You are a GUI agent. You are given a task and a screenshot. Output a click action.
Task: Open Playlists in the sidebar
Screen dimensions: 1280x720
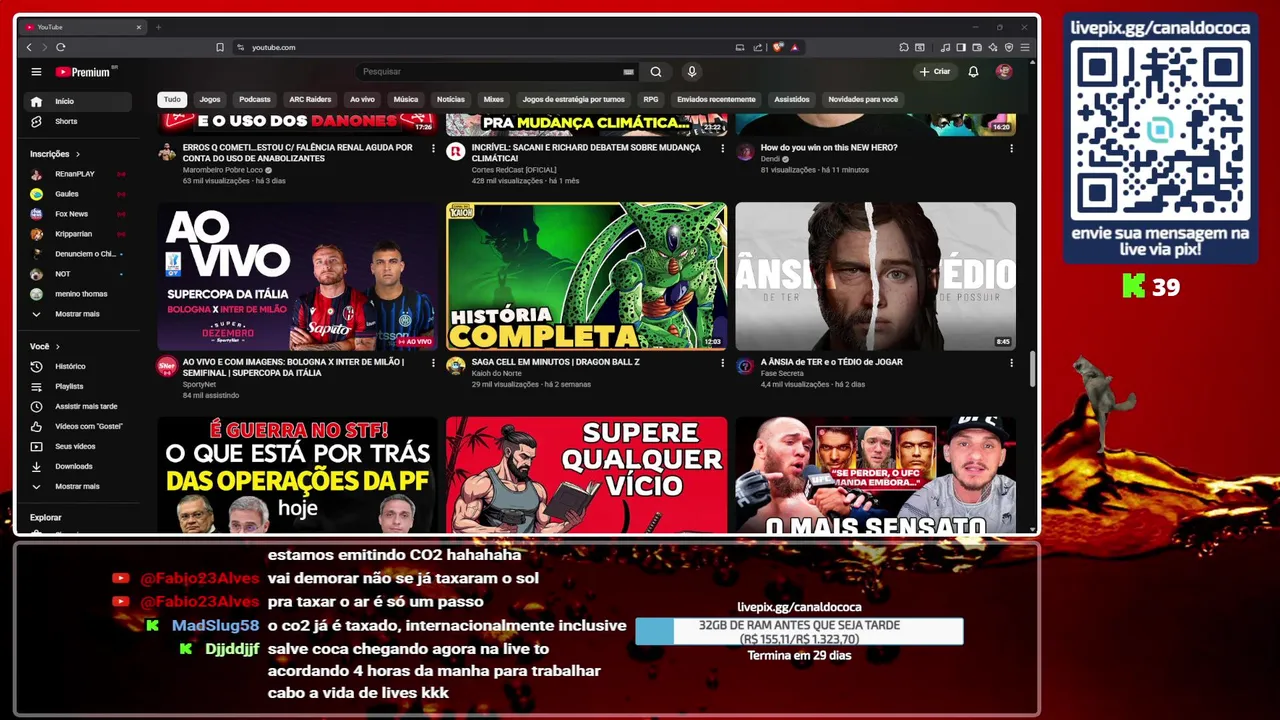[77, 386]
